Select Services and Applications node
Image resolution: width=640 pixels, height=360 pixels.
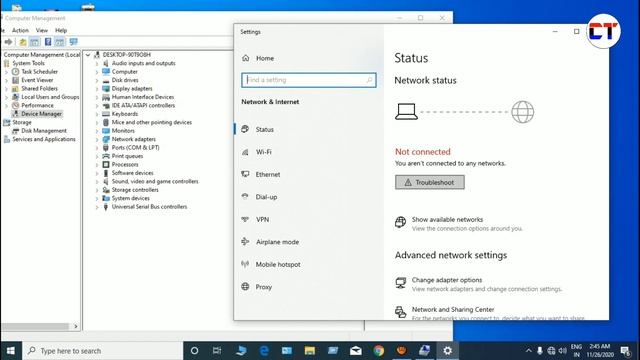click(44, 139)
